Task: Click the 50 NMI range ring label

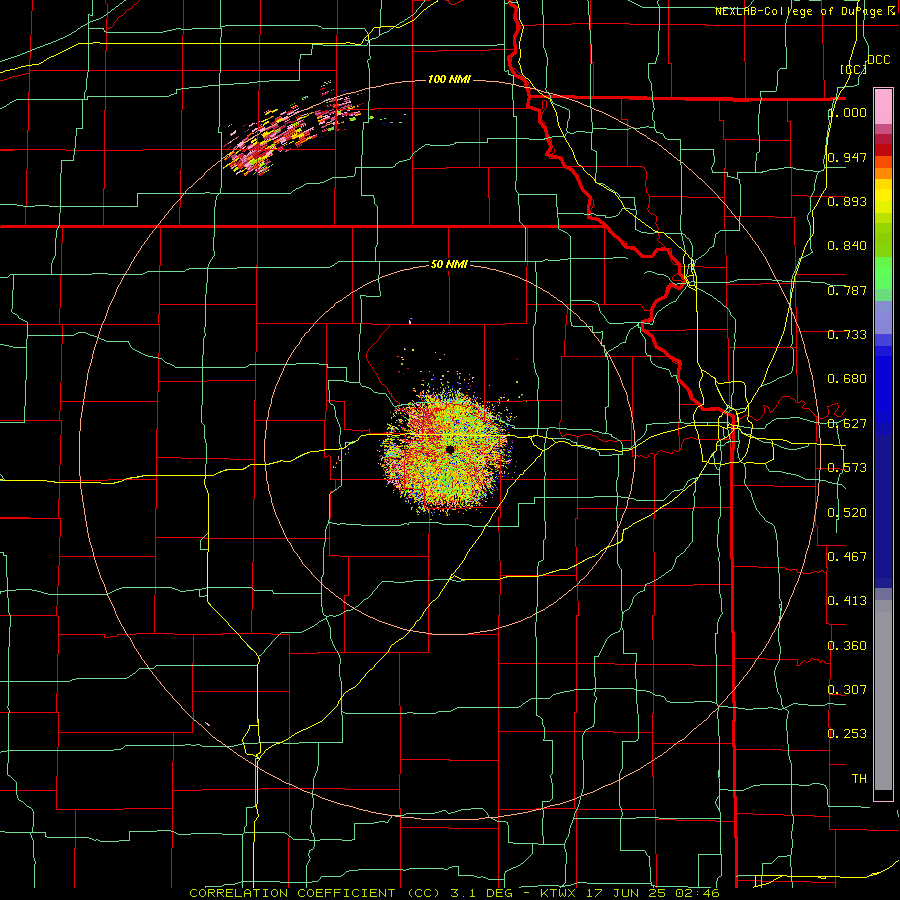Action: click(x=449, y=264)
